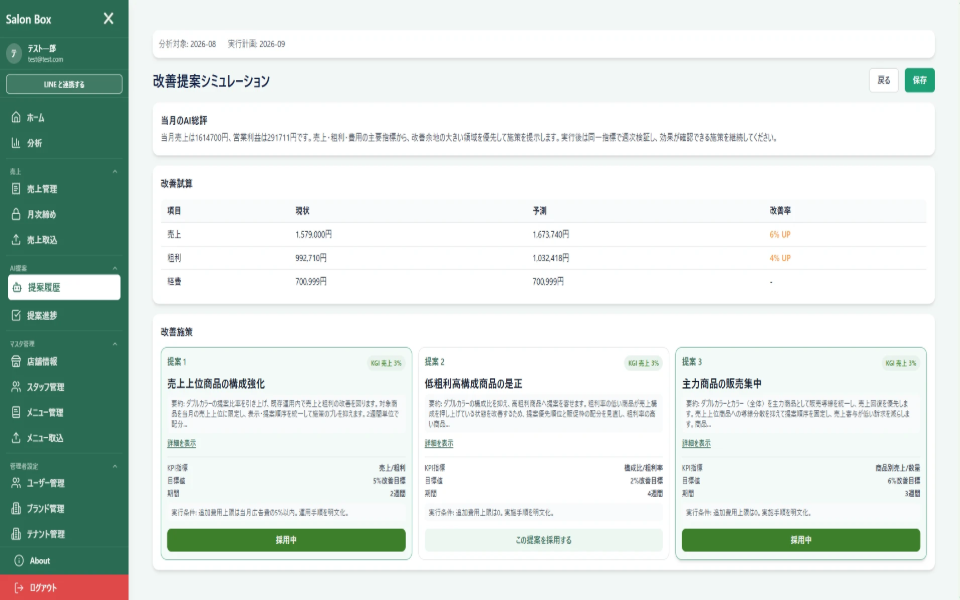Screen dimensions: 960x600
Task: Collapse the AI提案 sidebar section
Action: tap(114, 268)
